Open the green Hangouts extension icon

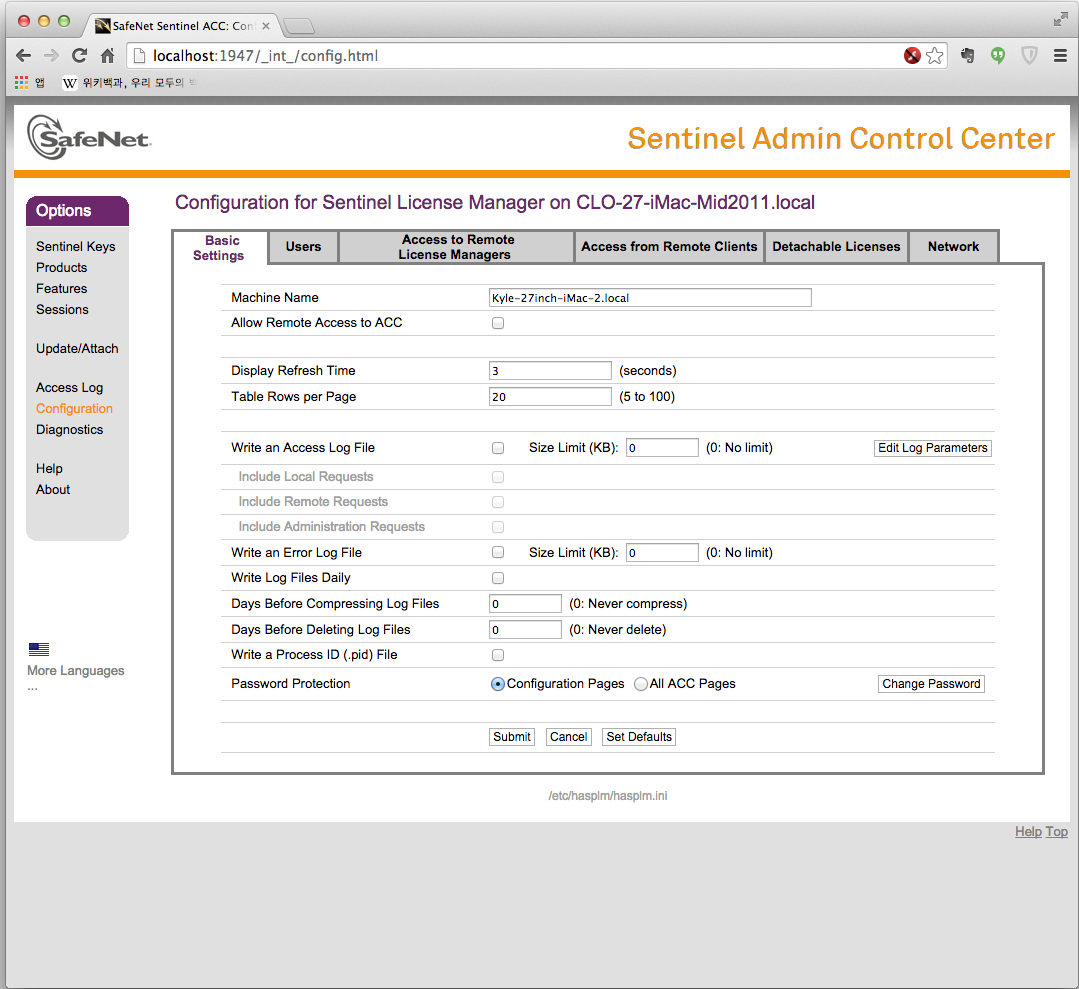coord(998,56)
